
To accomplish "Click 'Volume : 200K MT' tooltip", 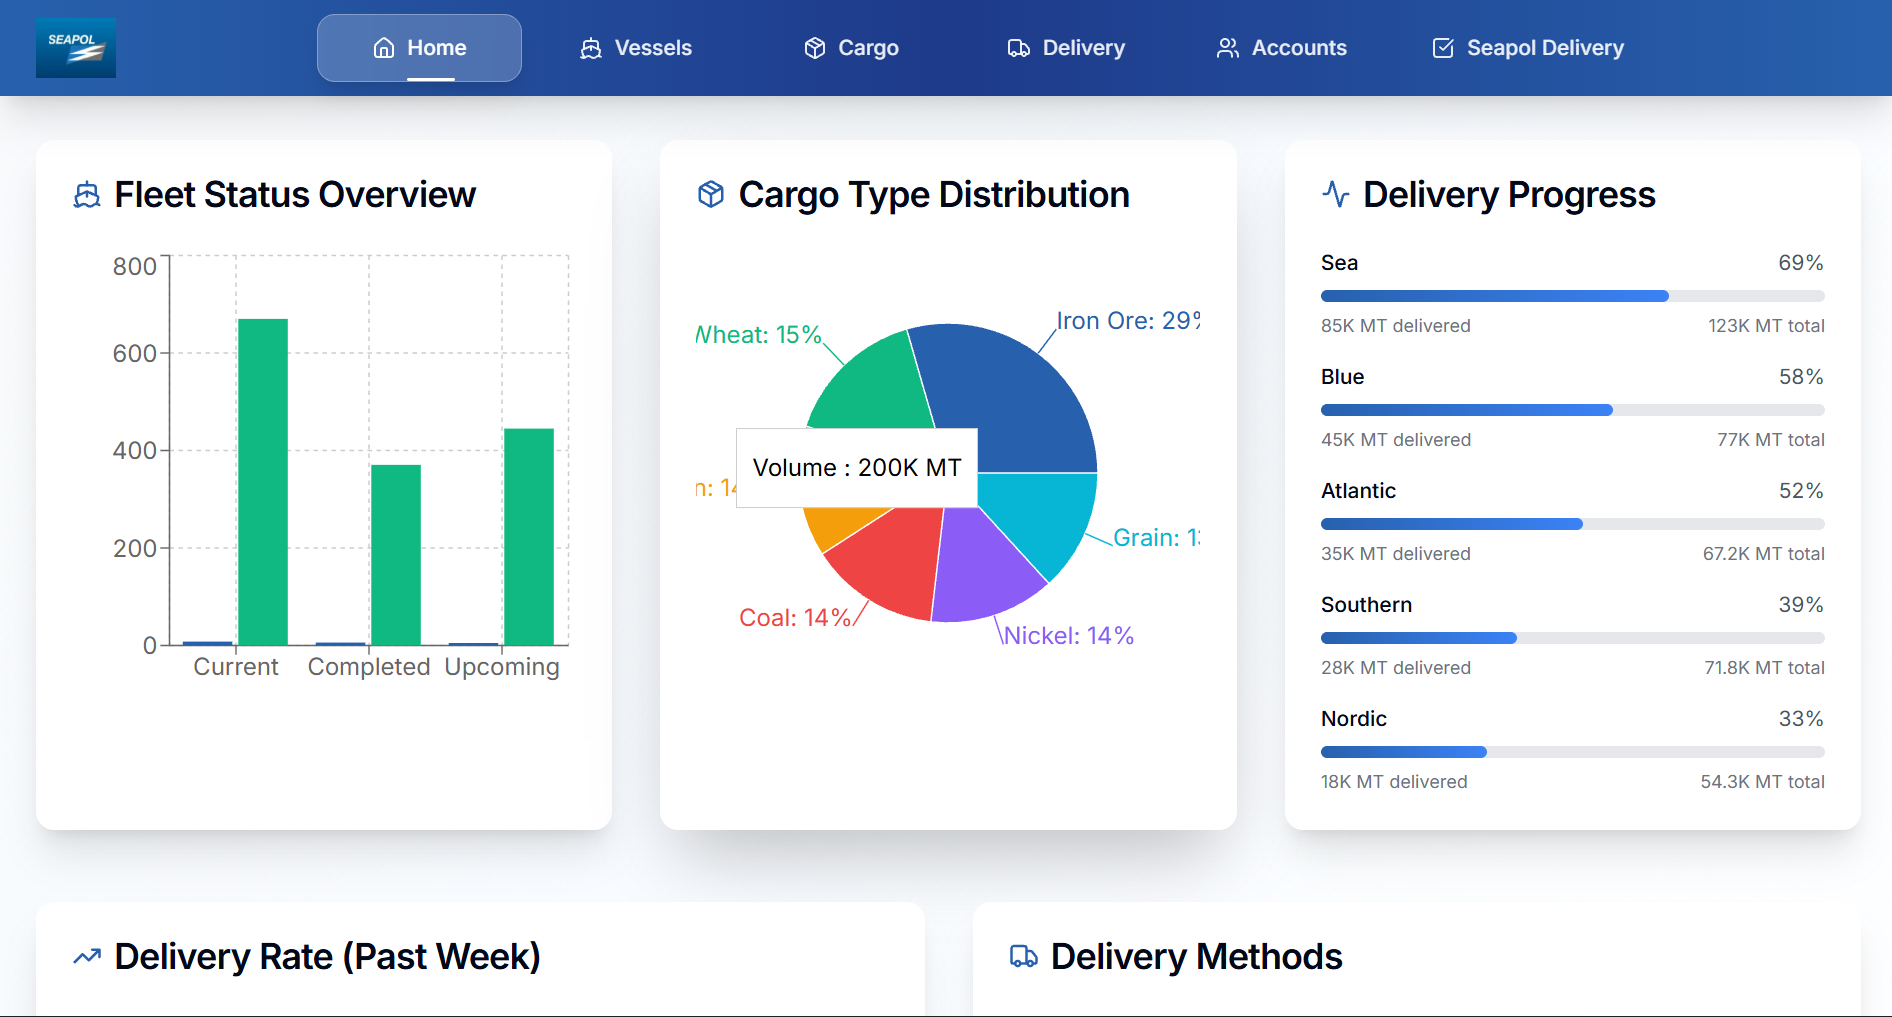I will 857,468.
